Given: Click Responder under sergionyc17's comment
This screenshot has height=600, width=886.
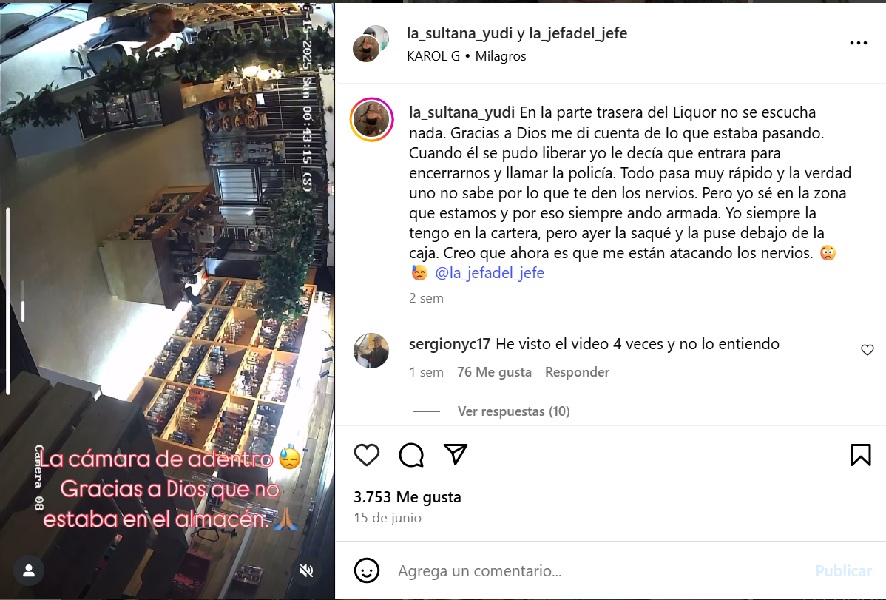Looking at the screenshot, I should click(577, 372).
